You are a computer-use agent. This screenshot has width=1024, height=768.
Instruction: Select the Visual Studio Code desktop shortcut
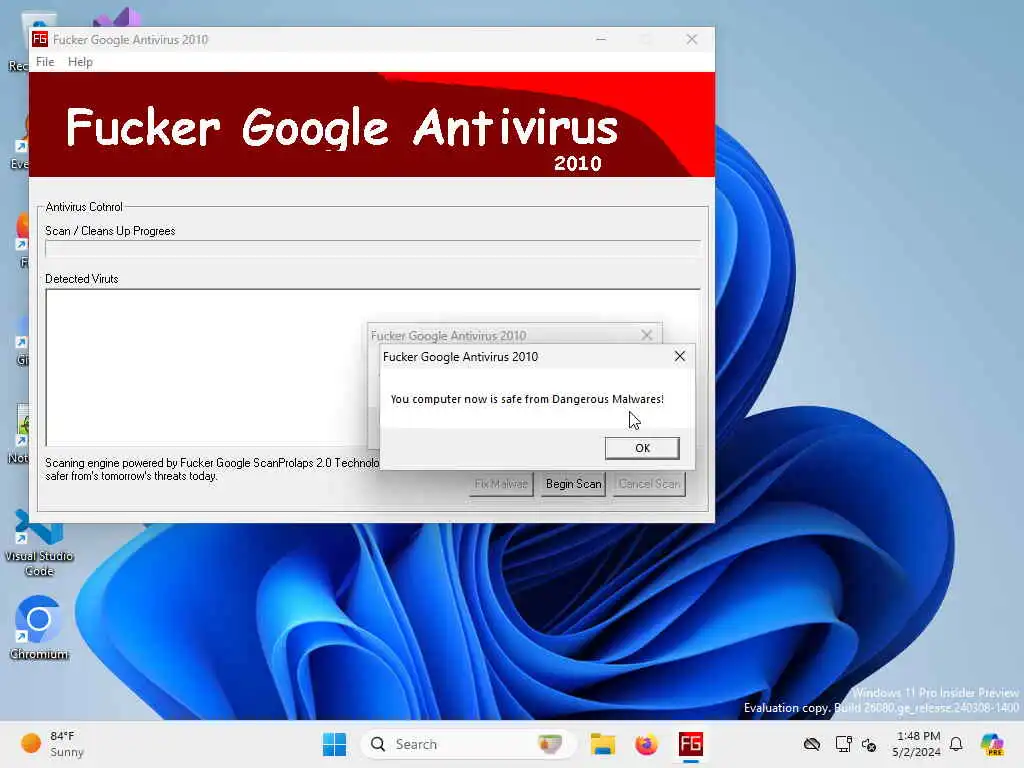[x=39, y=542]
